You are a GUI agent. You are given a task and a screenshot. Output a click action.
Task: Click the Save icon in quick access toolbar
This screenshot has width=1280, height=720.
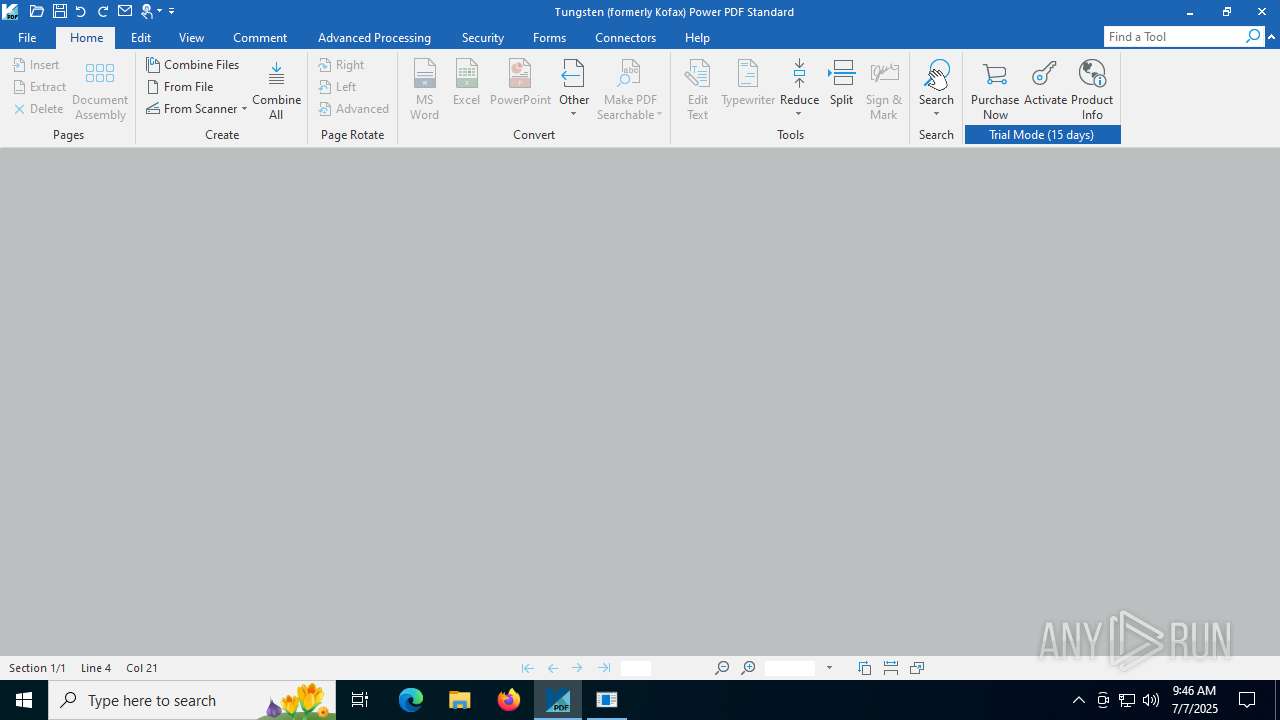(59, 11)
